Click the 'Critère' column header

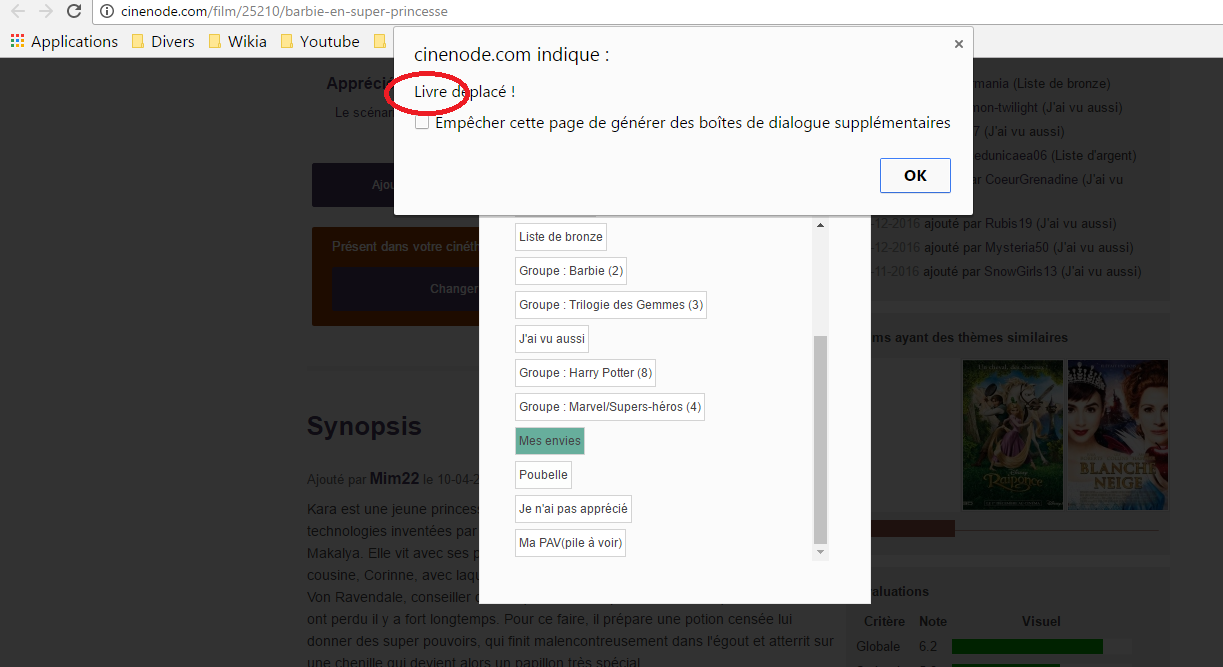pos(884,621)
